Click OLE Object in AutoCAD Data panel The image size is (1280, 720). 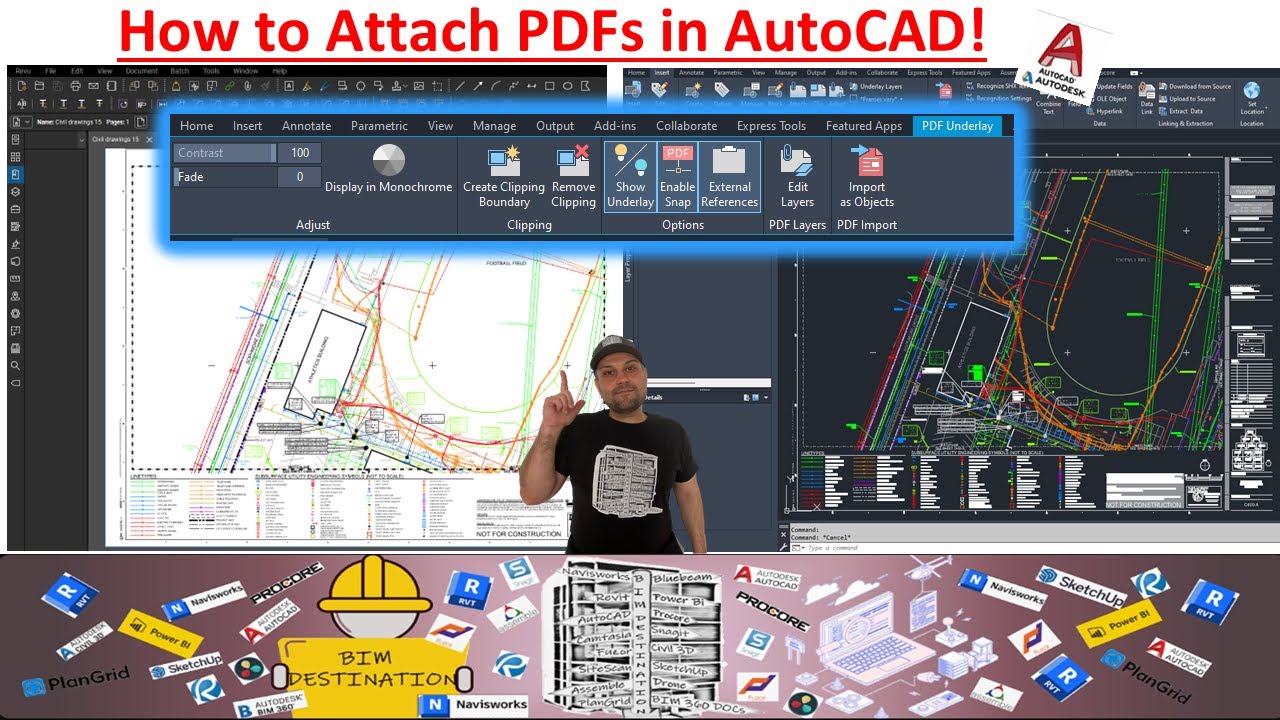(1109, 99)
